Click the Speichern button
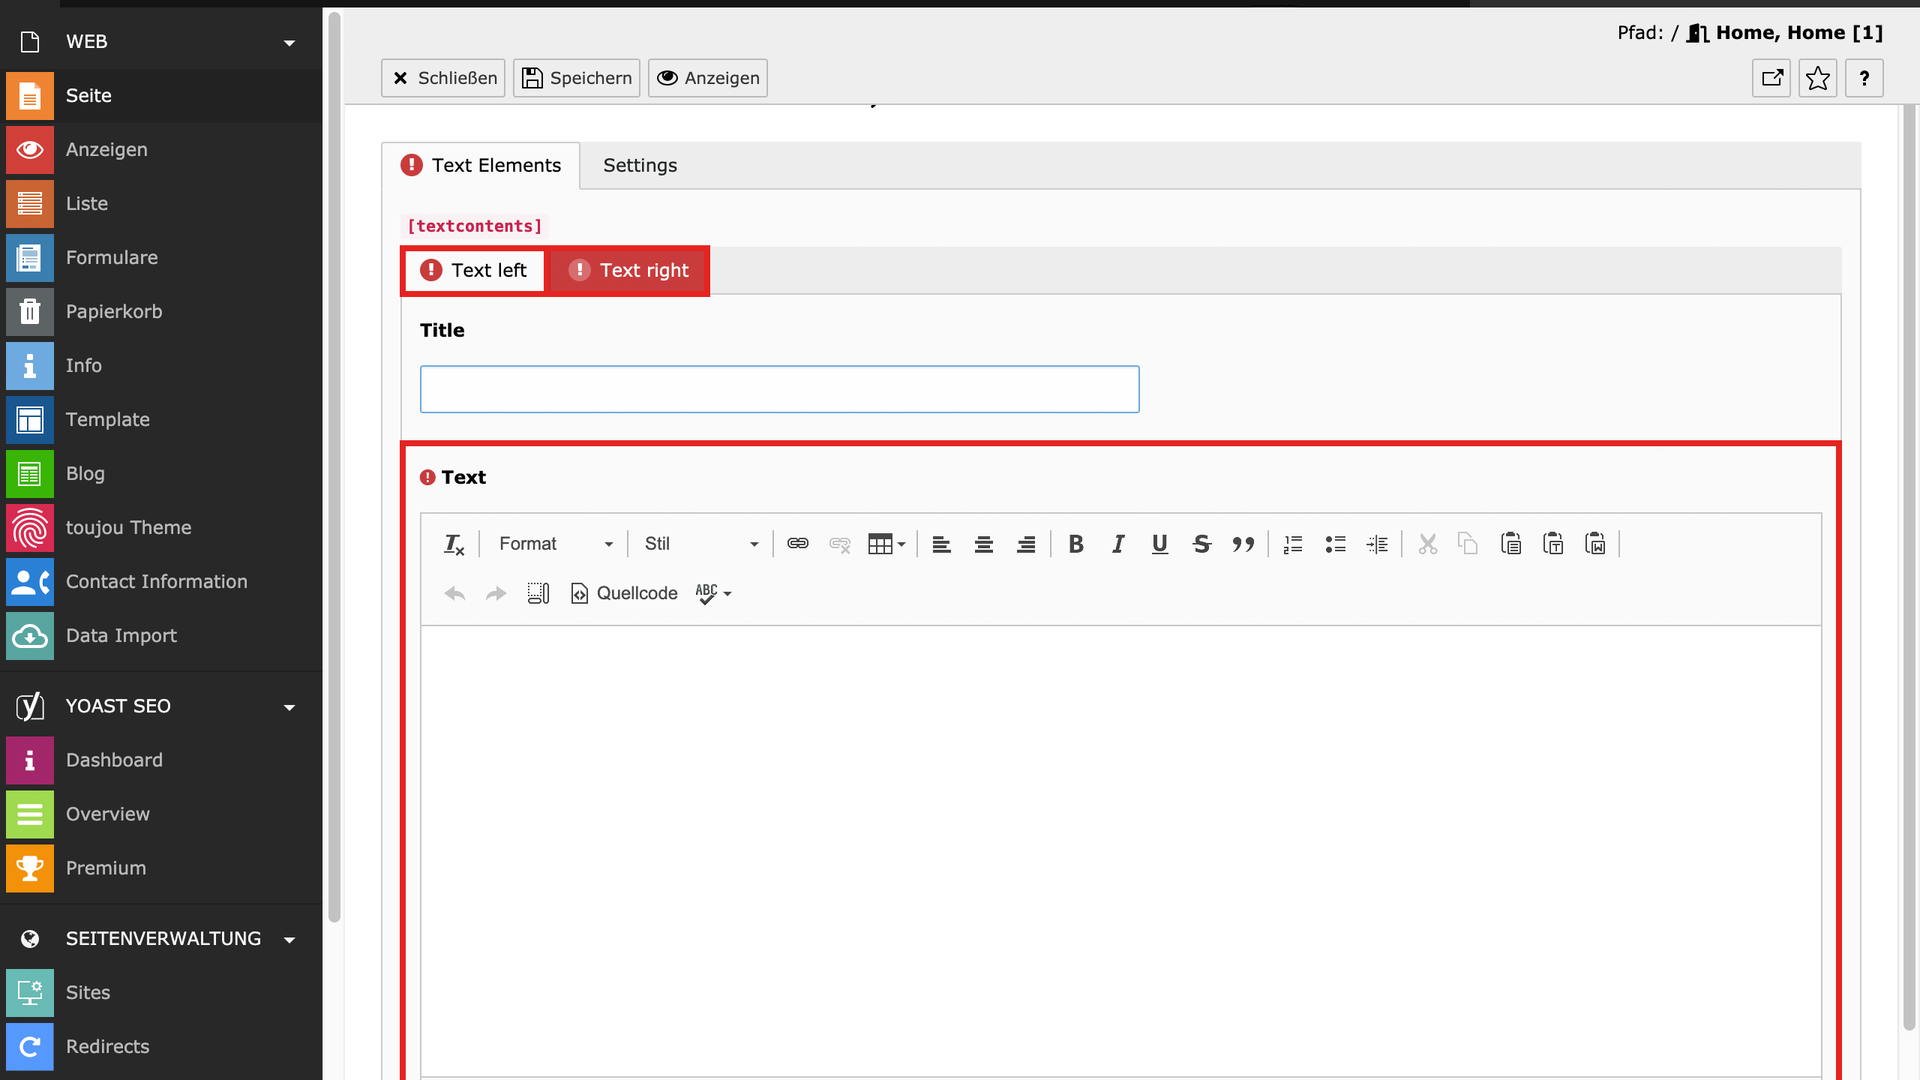 pos(577,78)
